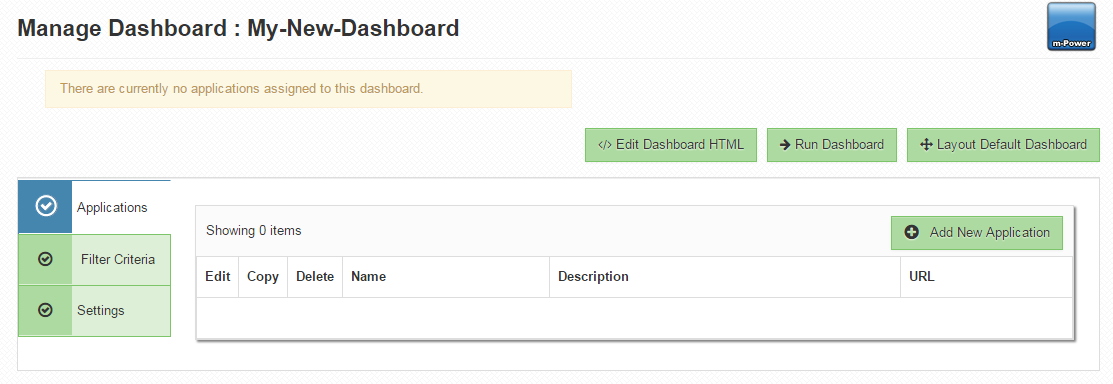
Task: Click the move arrows icon on Layout Default Dashboard
Action: pyautogui.click(x=926, y=145)
